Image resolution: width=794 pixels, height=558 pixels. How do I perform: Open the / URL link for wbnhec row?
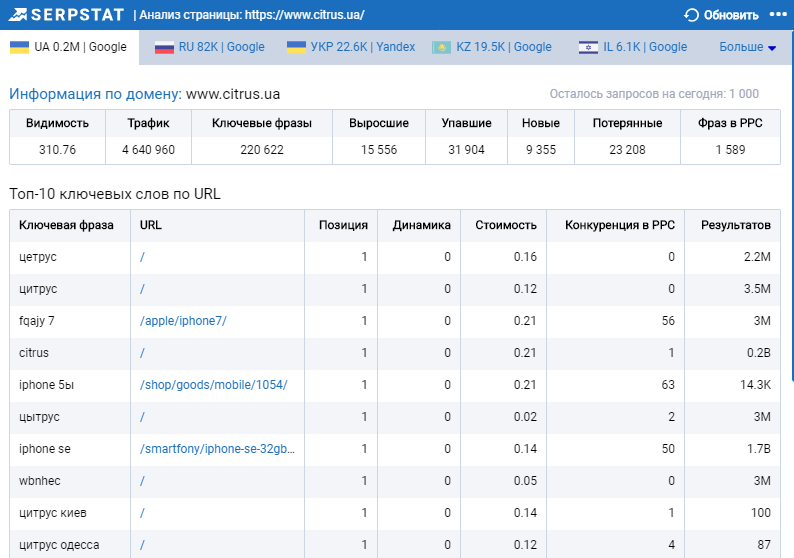tap(142, 481)
